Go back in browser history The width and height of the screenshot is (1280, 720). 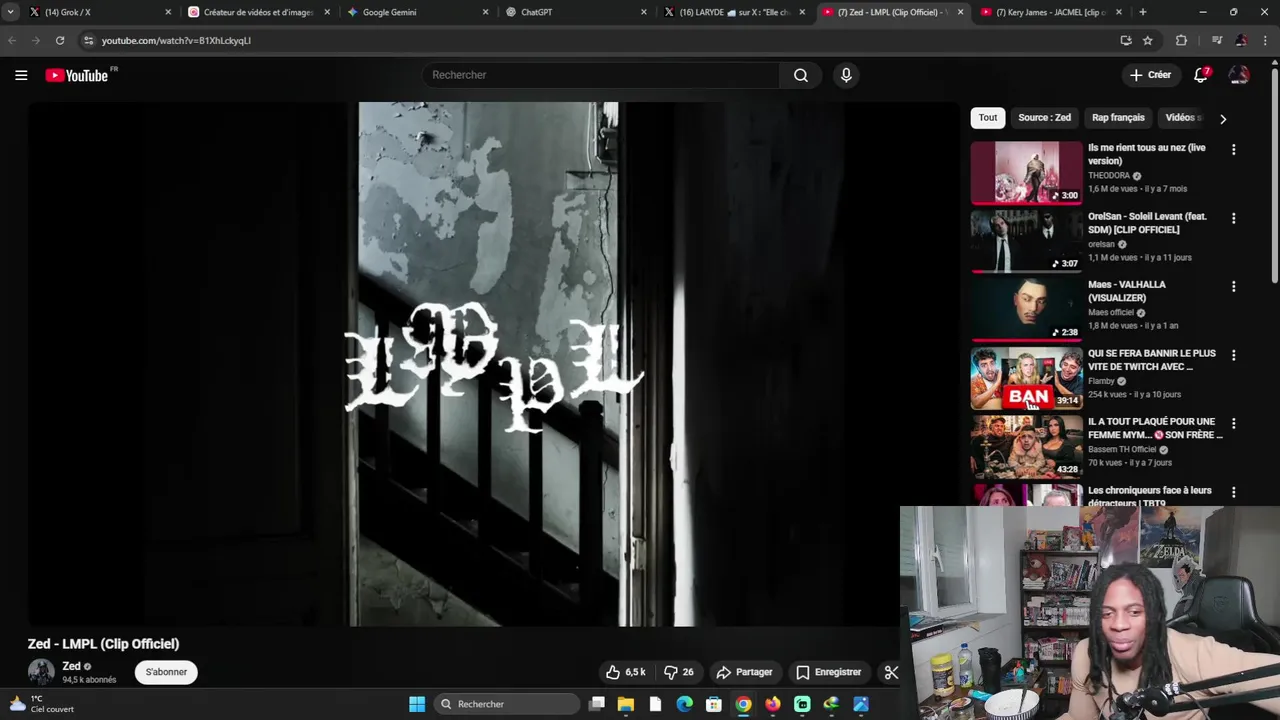tap(12, 40)
